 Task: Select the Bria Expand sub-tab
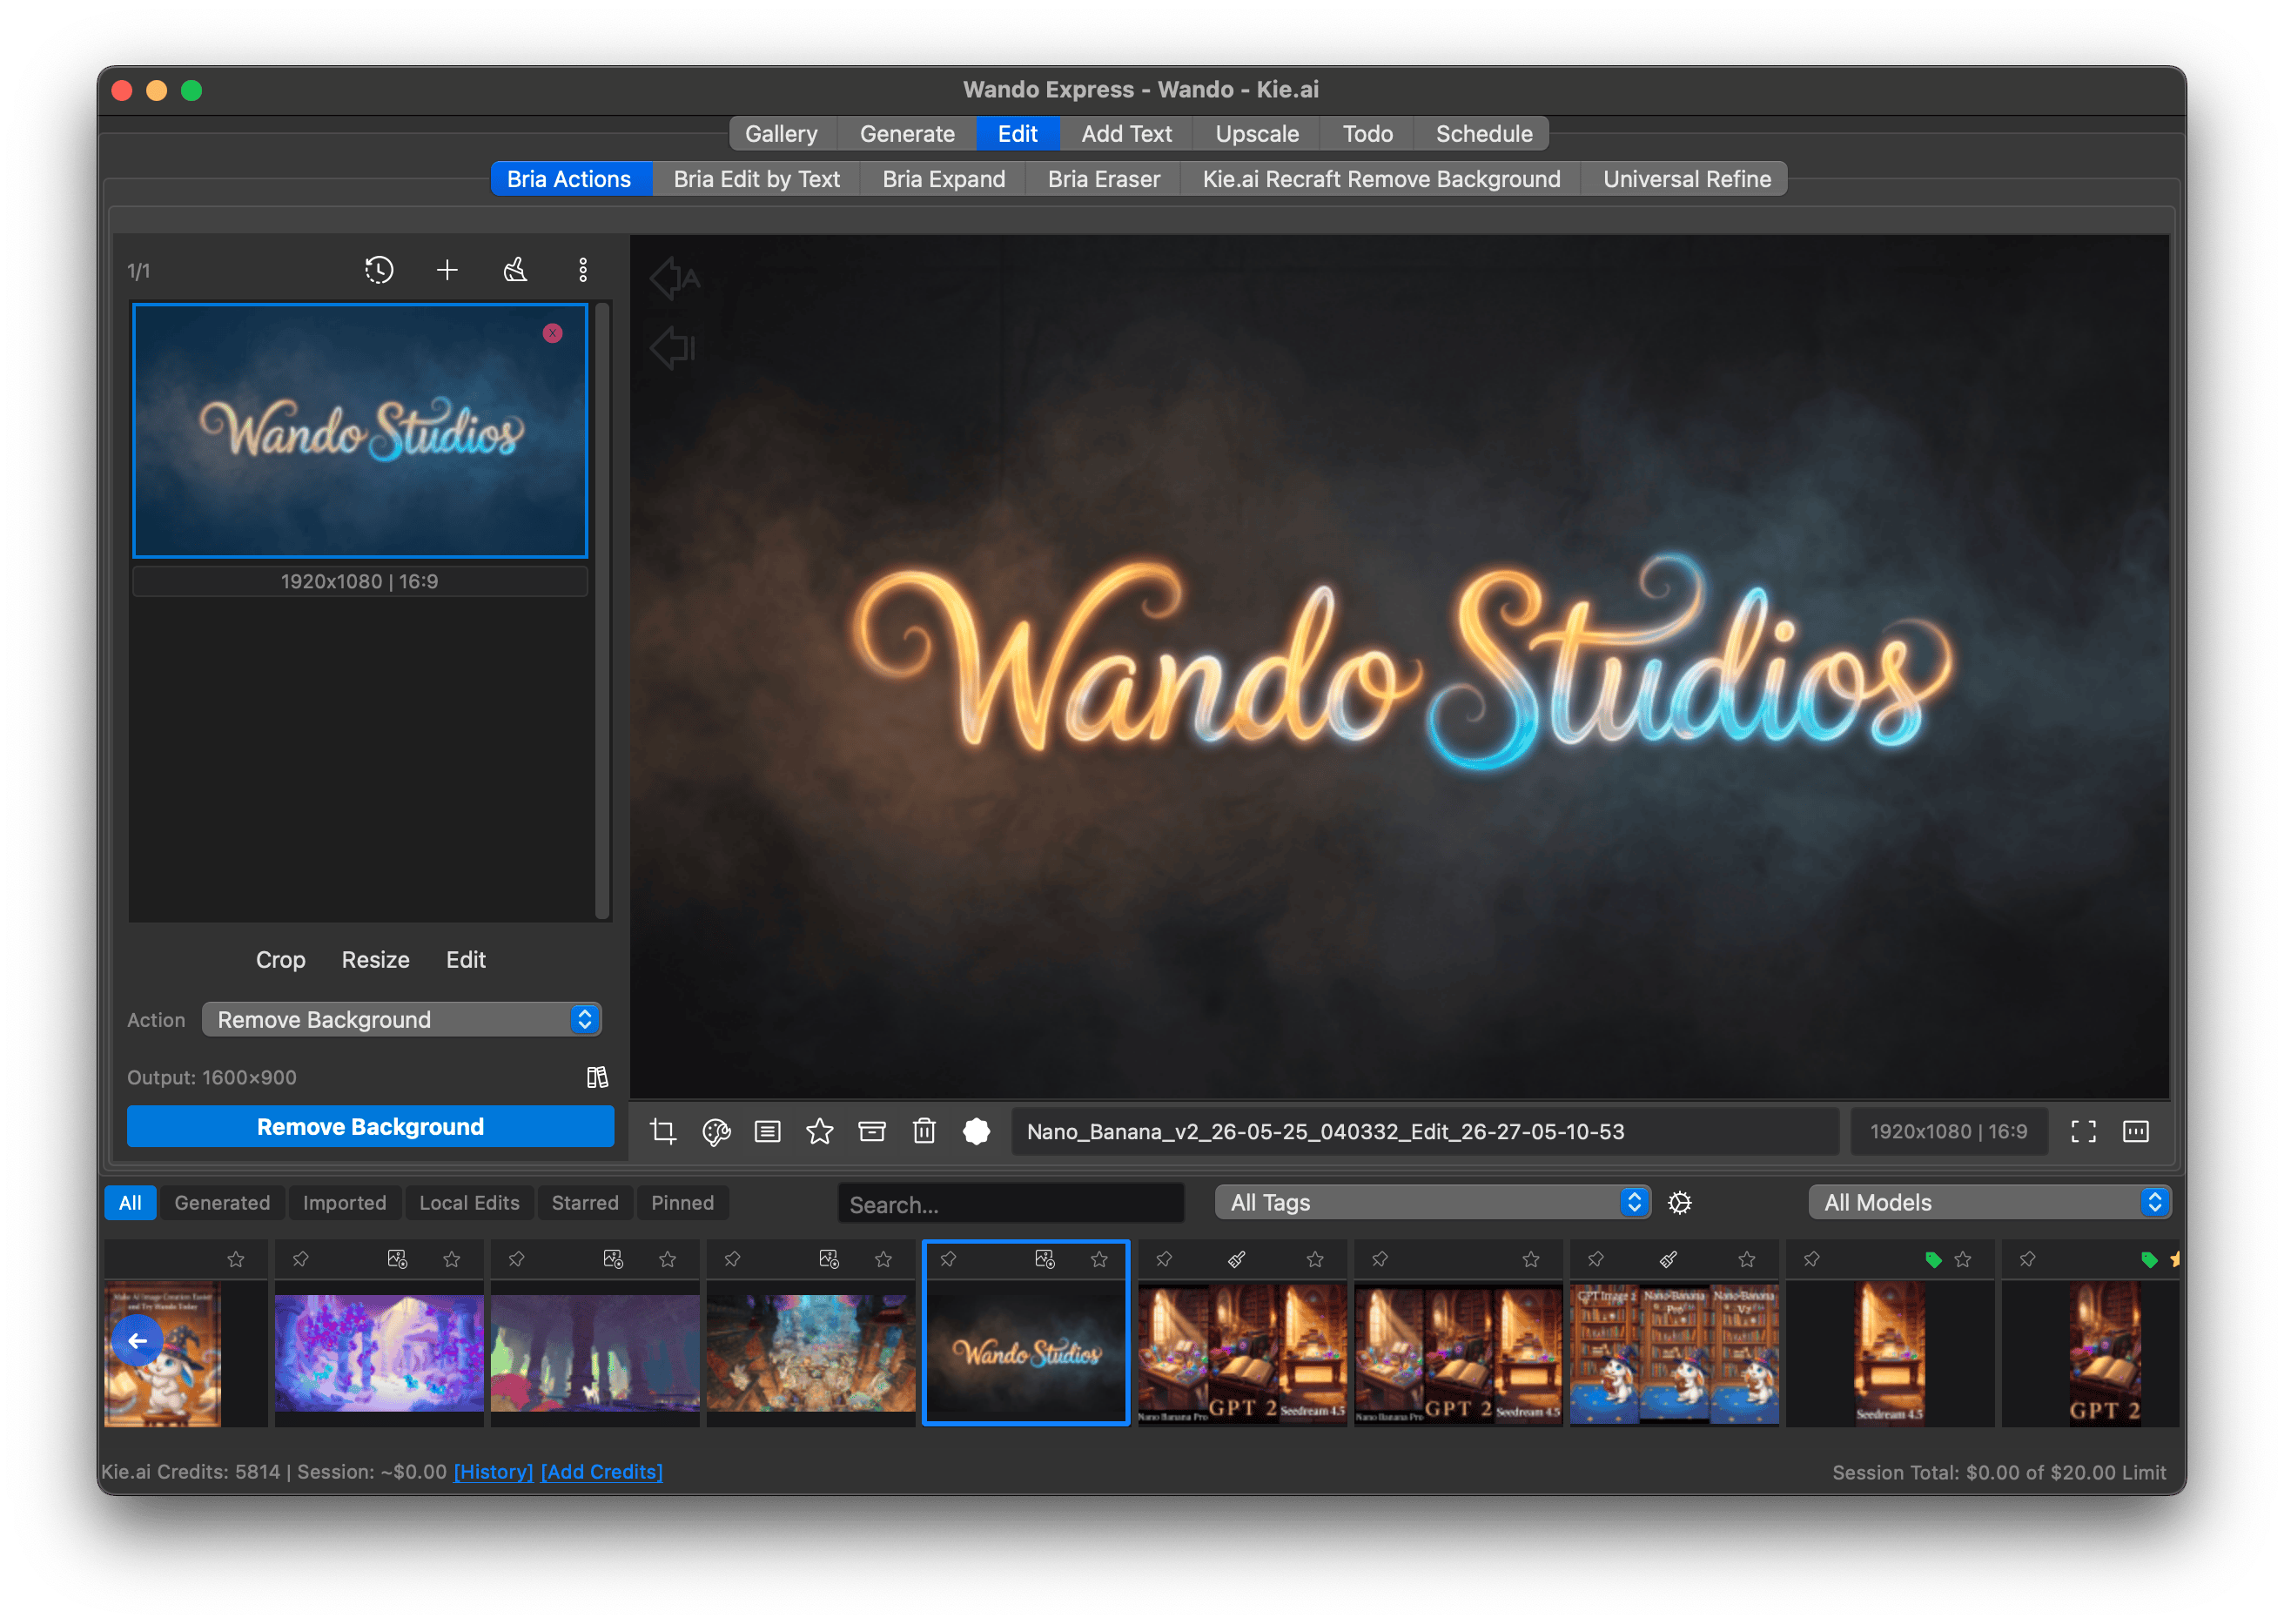click(943, 179)
